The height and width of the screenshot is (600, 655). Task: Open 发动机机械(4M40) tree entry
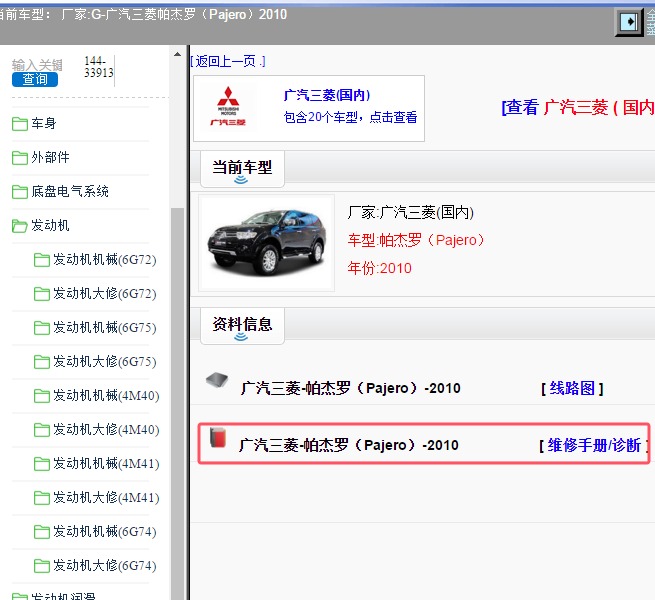(x=106, y=395)
